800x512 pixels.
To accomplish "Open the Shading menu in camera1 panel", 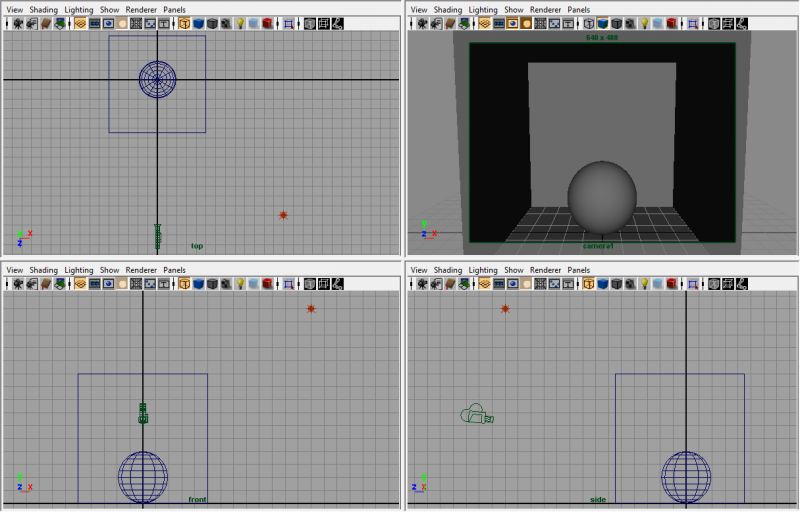I will pos(448,9).
